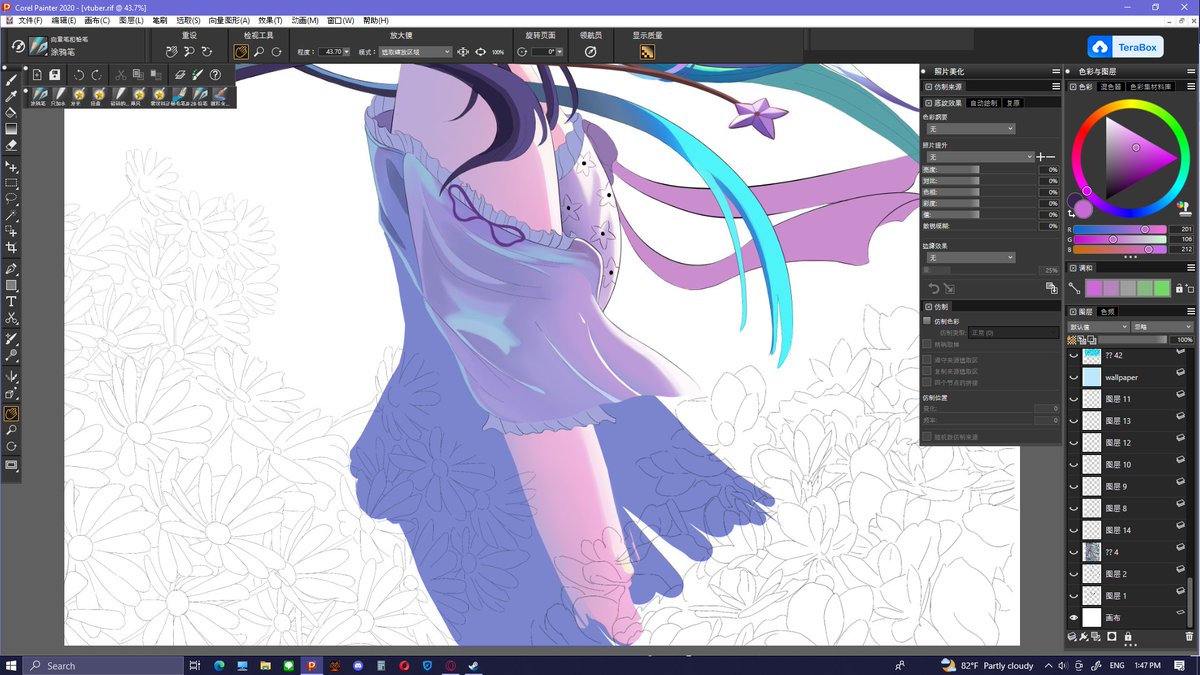Click the wallpaper layer thumbnail
Screen dimensions: 1200x675
click(x=1092, y=378)
